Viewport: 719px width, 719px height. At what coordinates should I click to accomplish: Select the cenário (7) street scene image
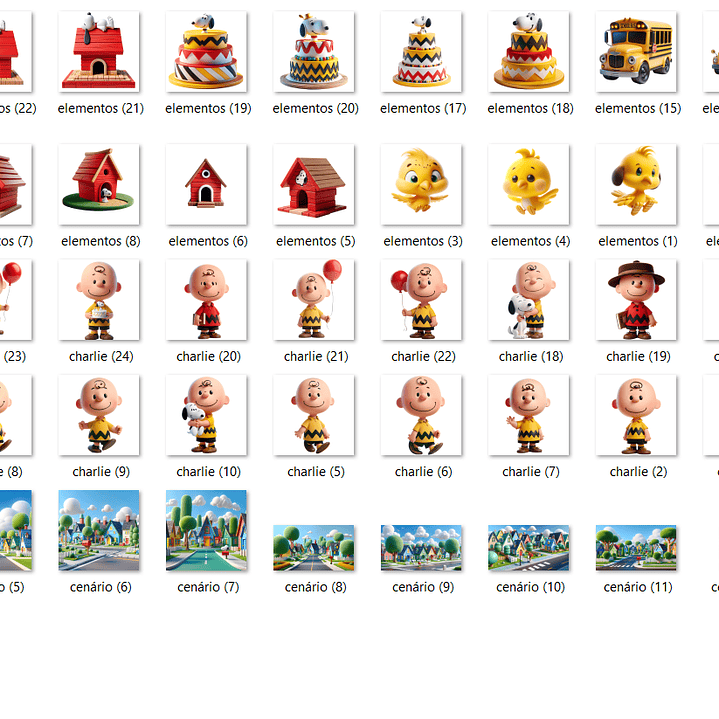click(206, 530)
